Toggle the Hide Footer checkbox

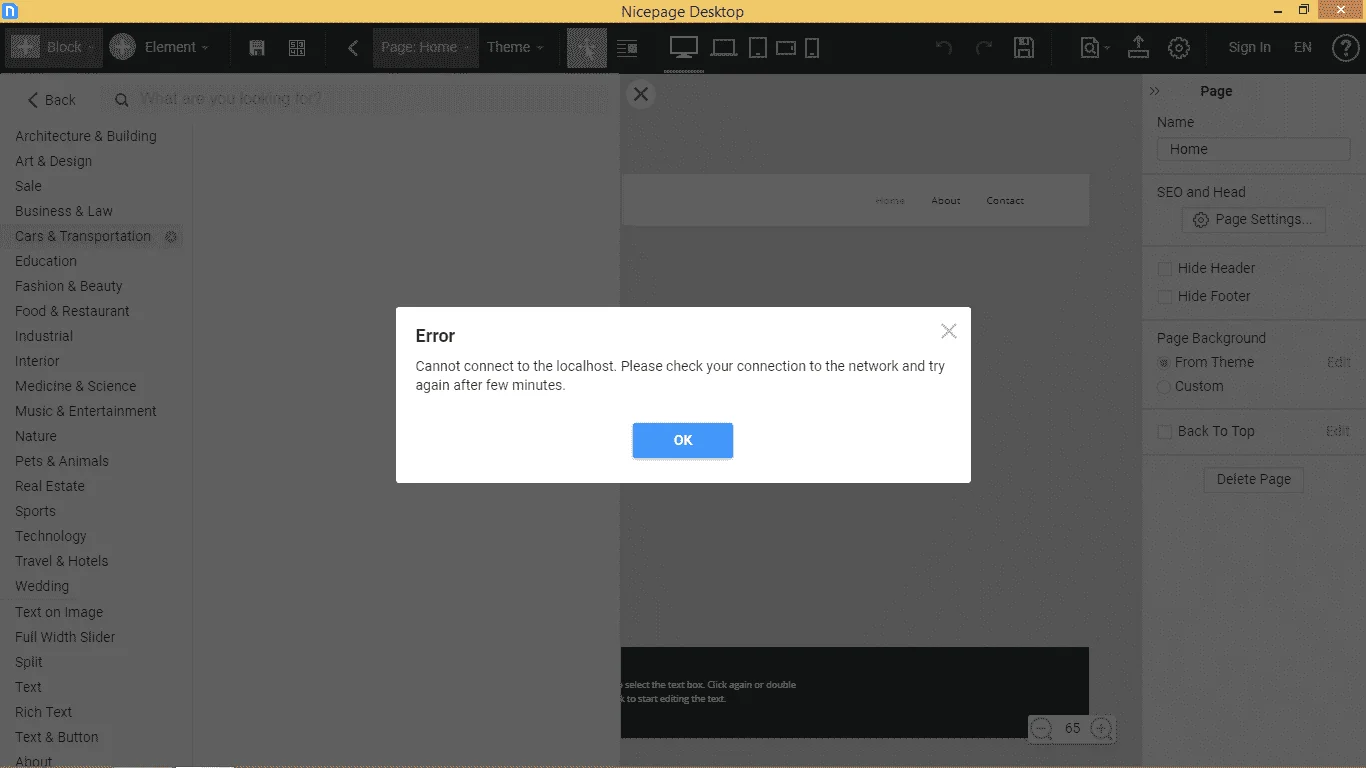pyautogui.click(x=1164, y=296)
